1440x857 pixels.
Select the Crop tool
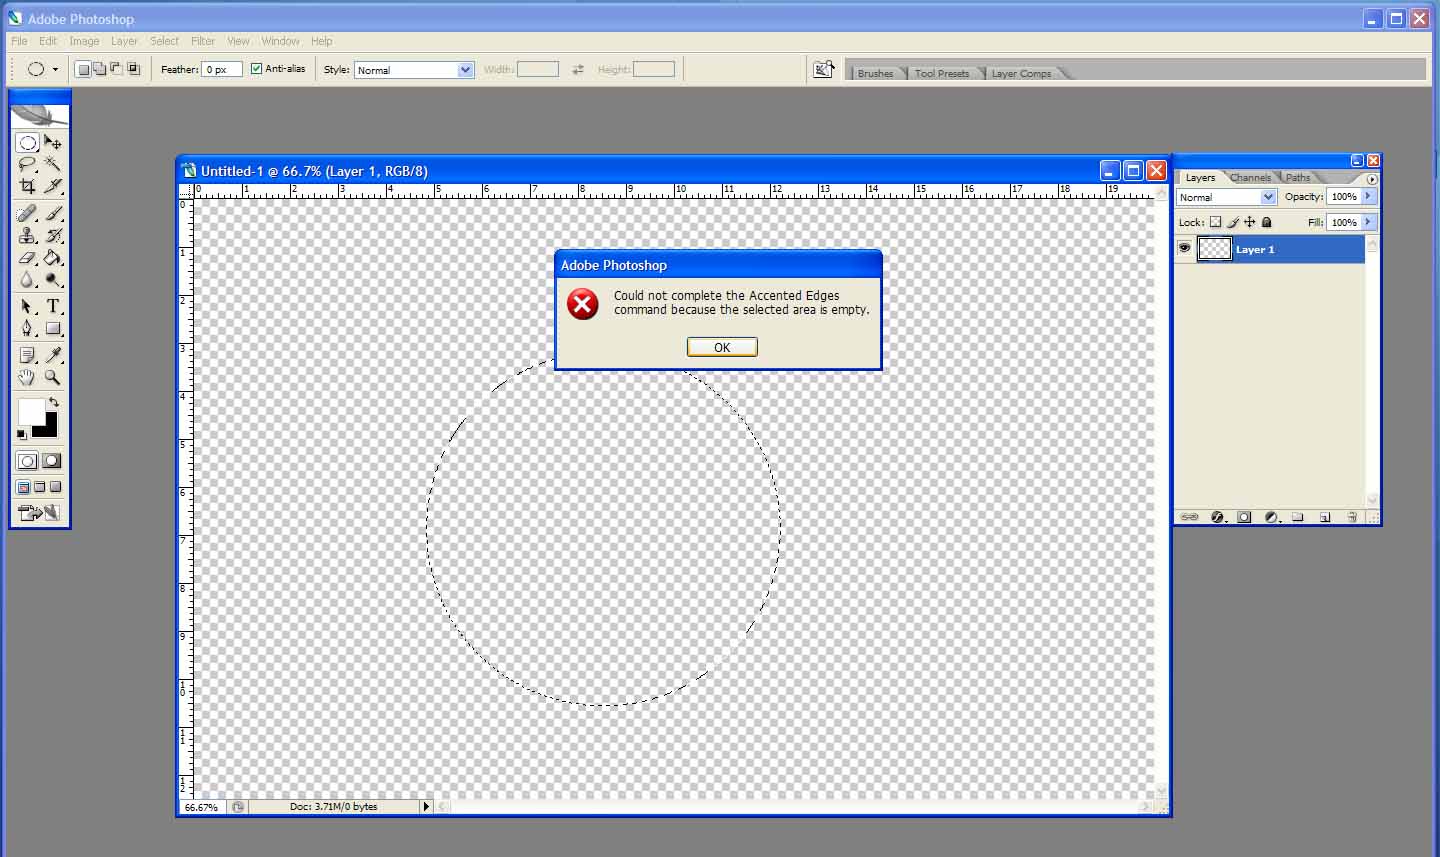(27, 187)
